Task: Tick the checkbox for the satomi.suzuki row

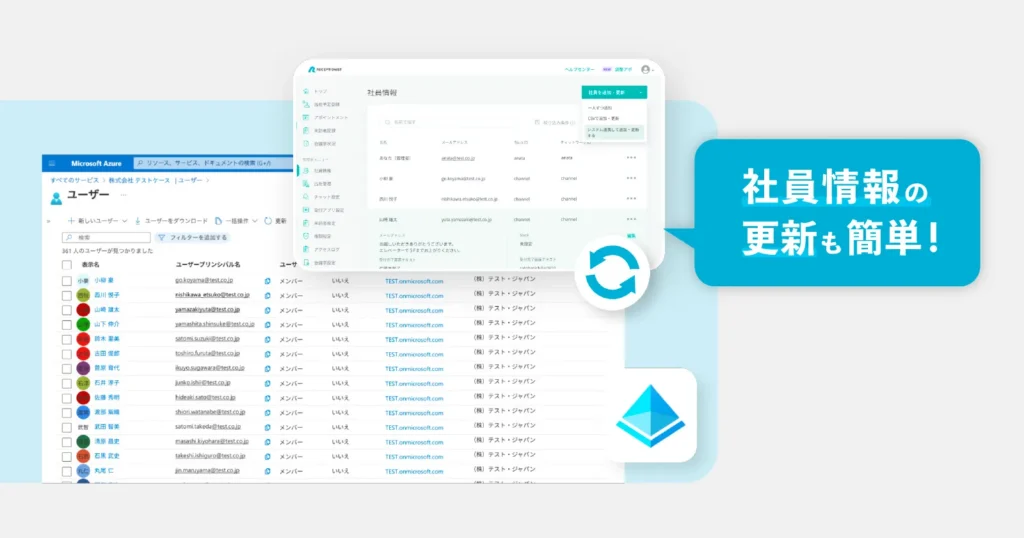Action: (67, 340)
